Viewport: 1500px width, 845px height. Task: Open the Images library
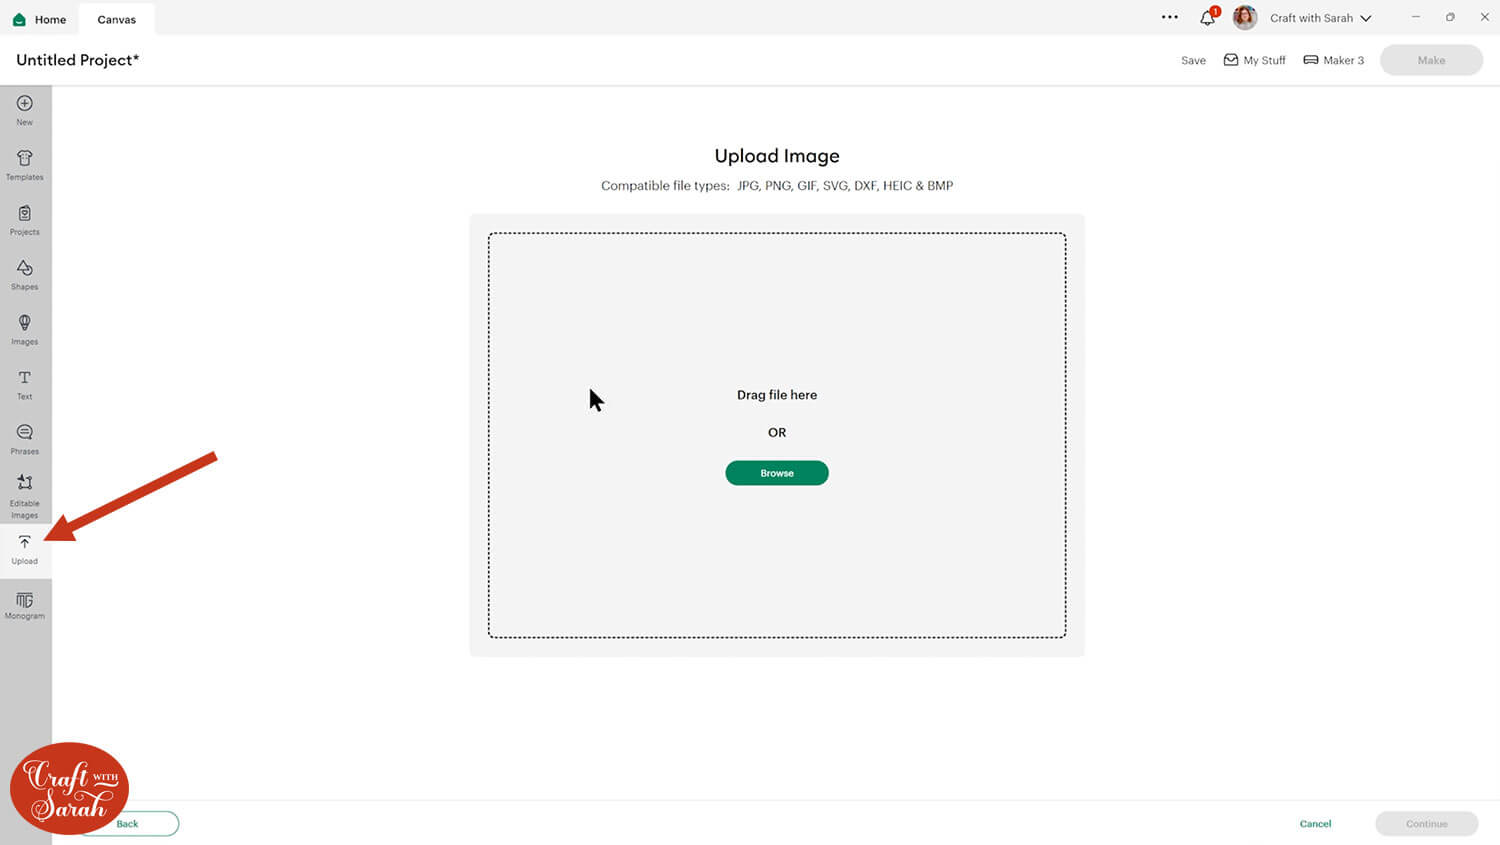coord(25,329)
